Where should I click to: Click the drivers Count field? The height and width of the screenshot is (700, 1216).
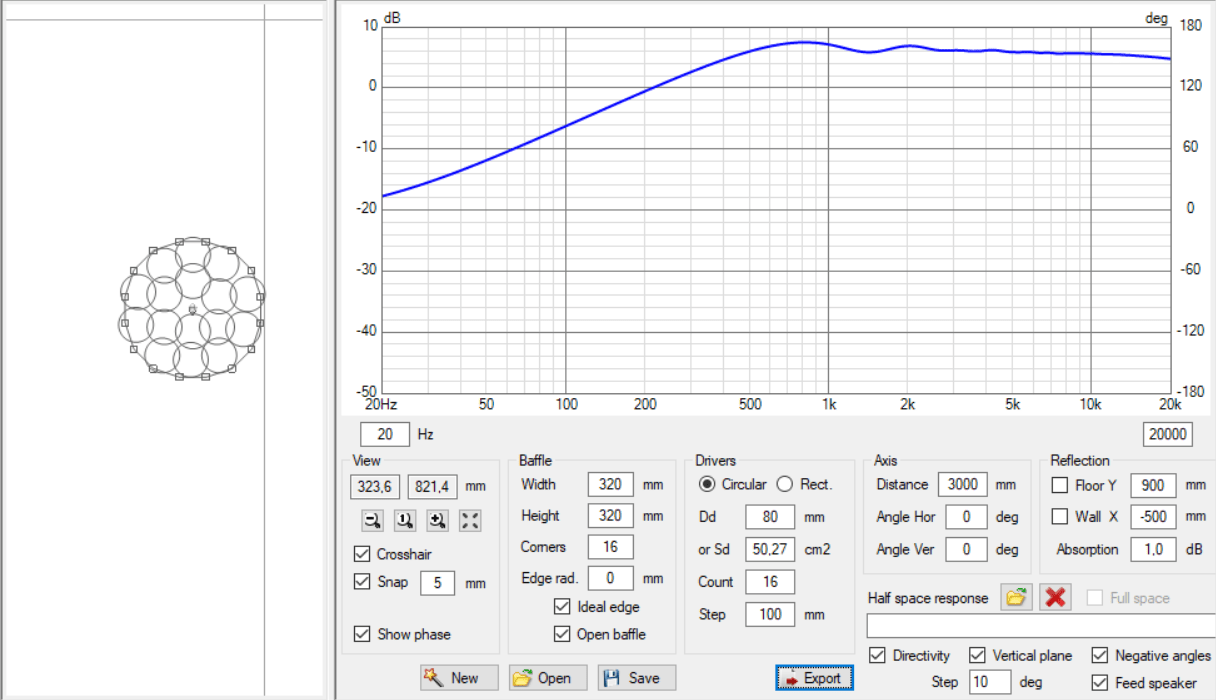point(770,582)
